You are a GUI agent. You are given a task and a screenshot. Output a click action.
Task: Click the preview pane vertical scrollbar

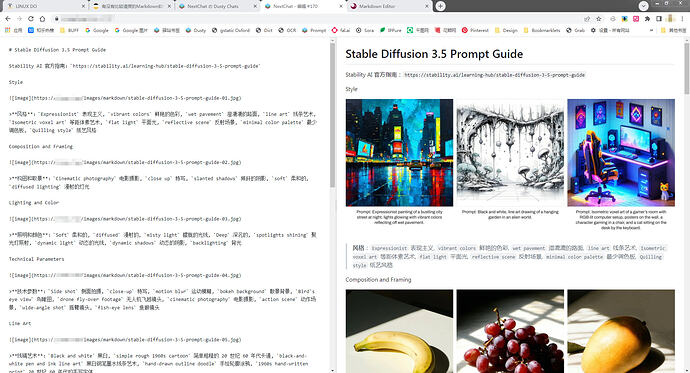coord(686,68)
